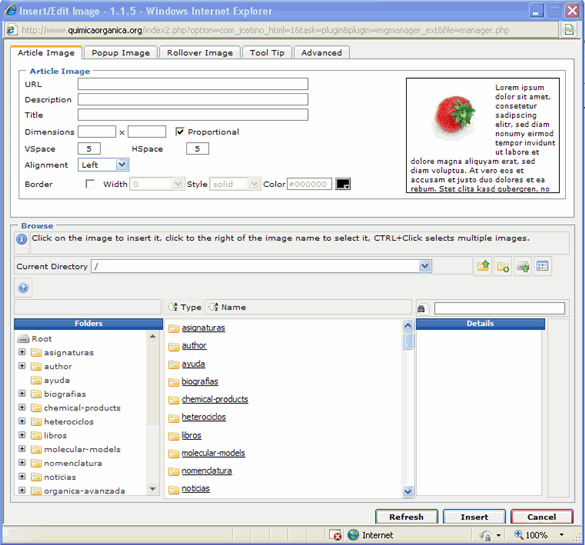Image resolution: width=585 pixels, height=545 pixels.
Task: Toggle the Proportional checkbox
Action: (x=180, y=132)
